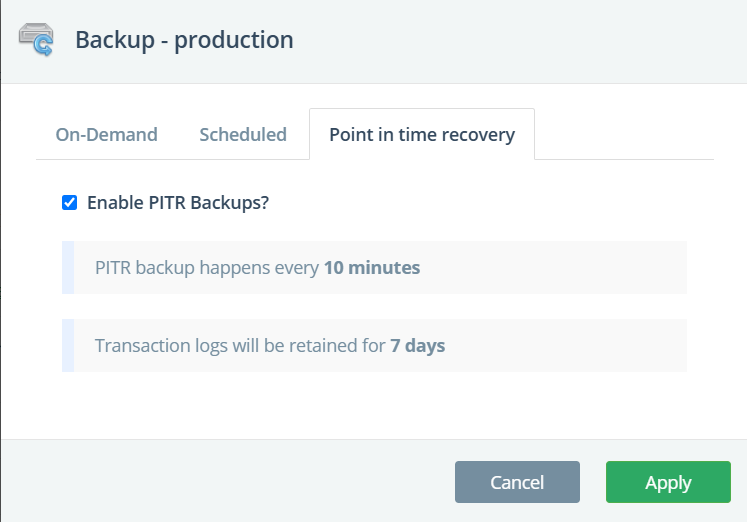
Task: Click the backup disk icon in header
Action: click(37, 41)
